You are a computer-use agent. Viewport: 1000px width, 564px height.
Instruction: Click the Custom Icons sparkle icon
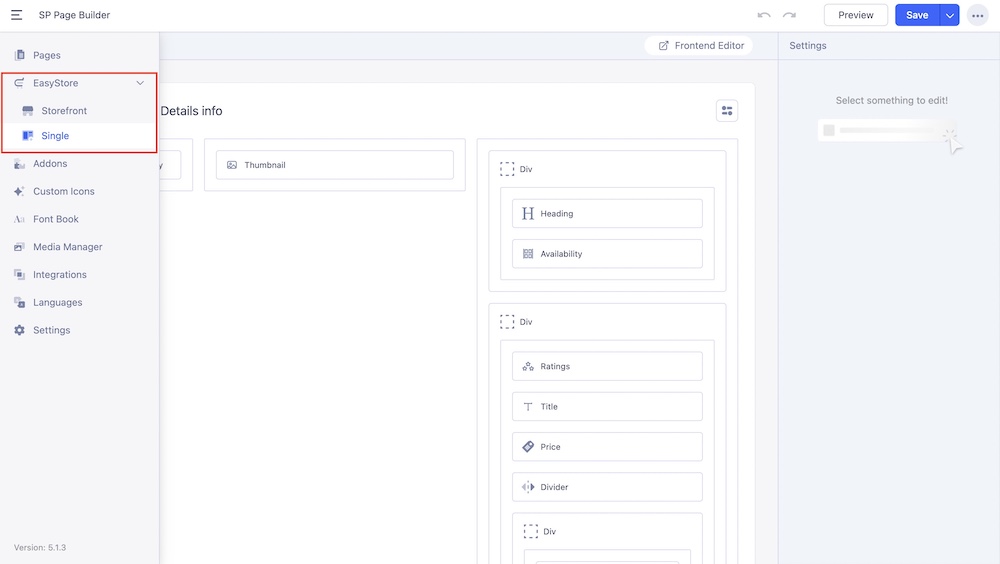pyautogui.click(x=20, y=191)
